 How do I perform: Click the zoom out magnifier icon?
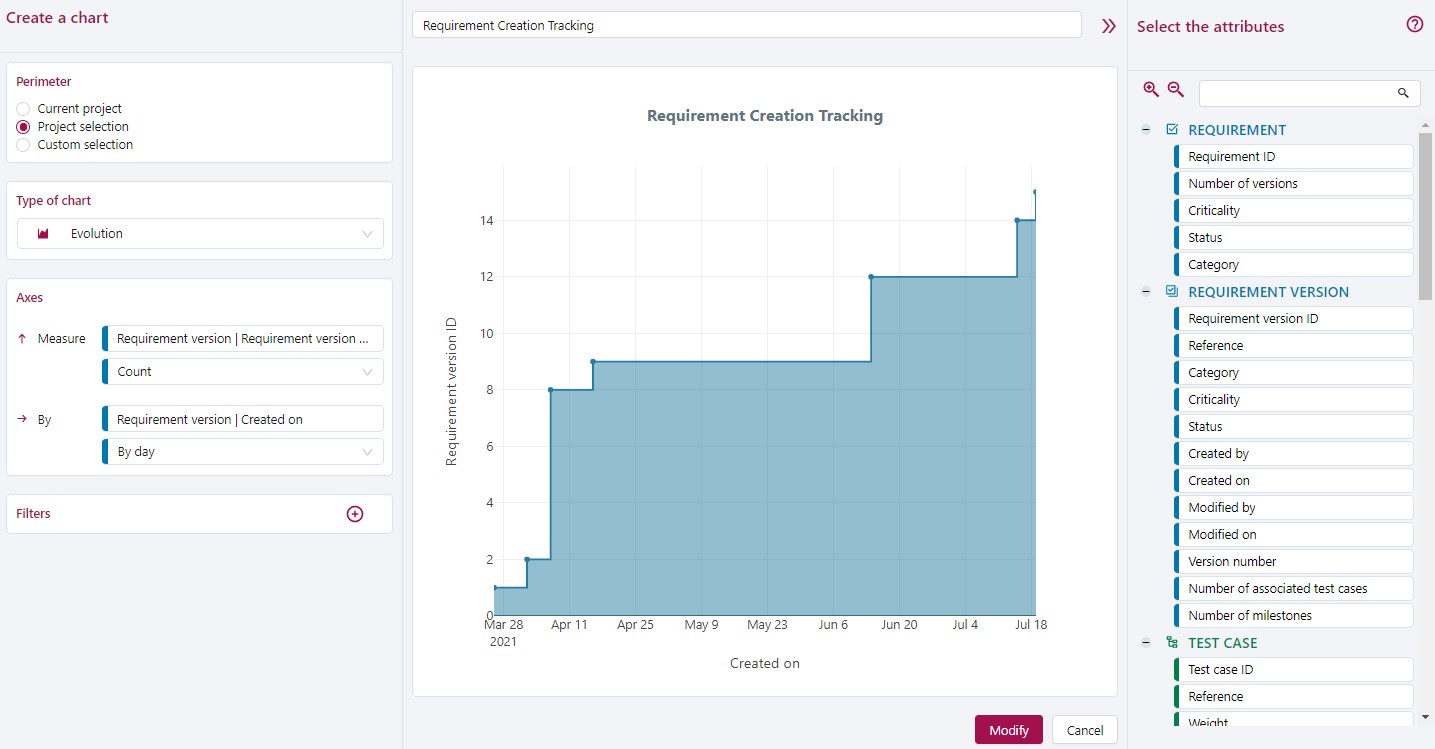click(1176, 90)
